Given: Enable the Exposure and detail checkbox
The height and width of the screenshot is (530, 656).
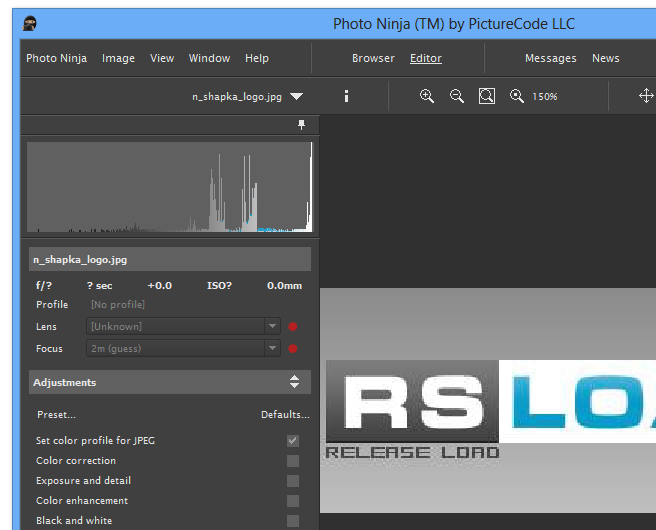Looking at the screenshot, I should pos(293,481).
